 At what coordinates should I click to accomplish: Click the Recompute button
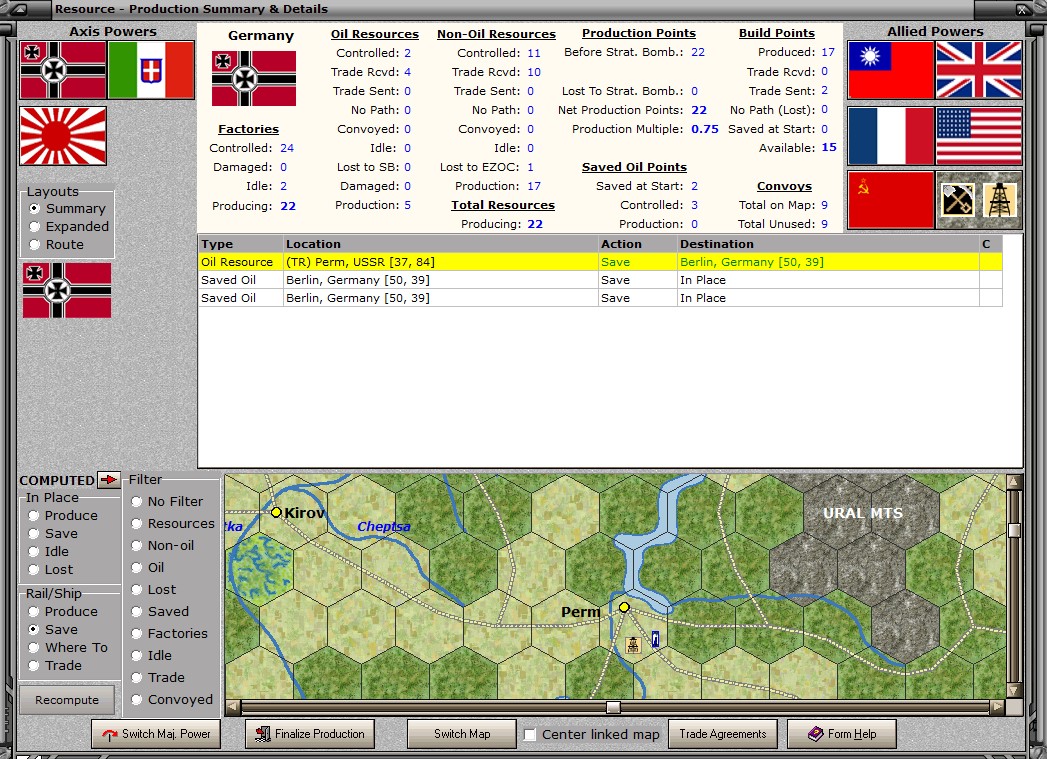point(67,700)
